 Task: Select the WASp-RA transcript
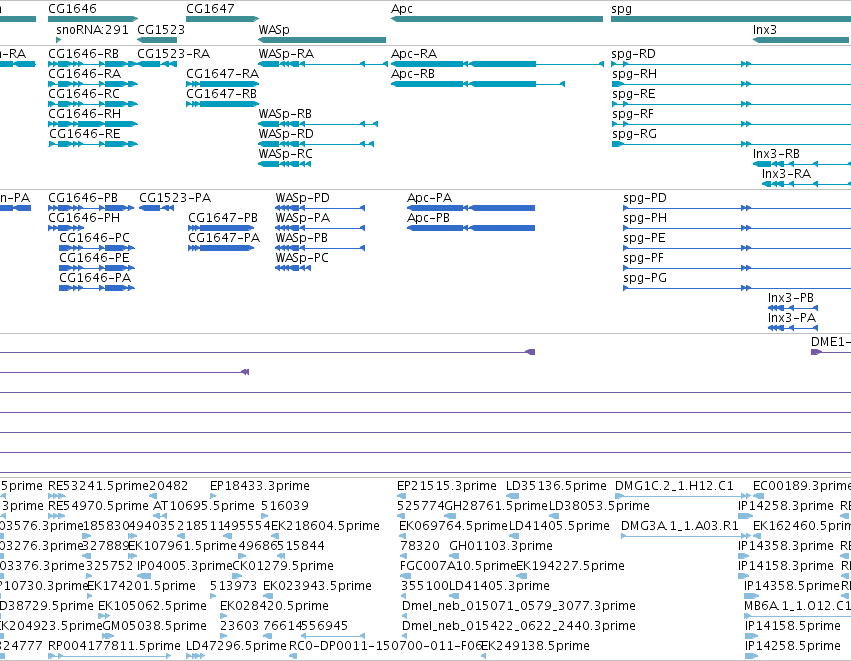coord(322,64)
